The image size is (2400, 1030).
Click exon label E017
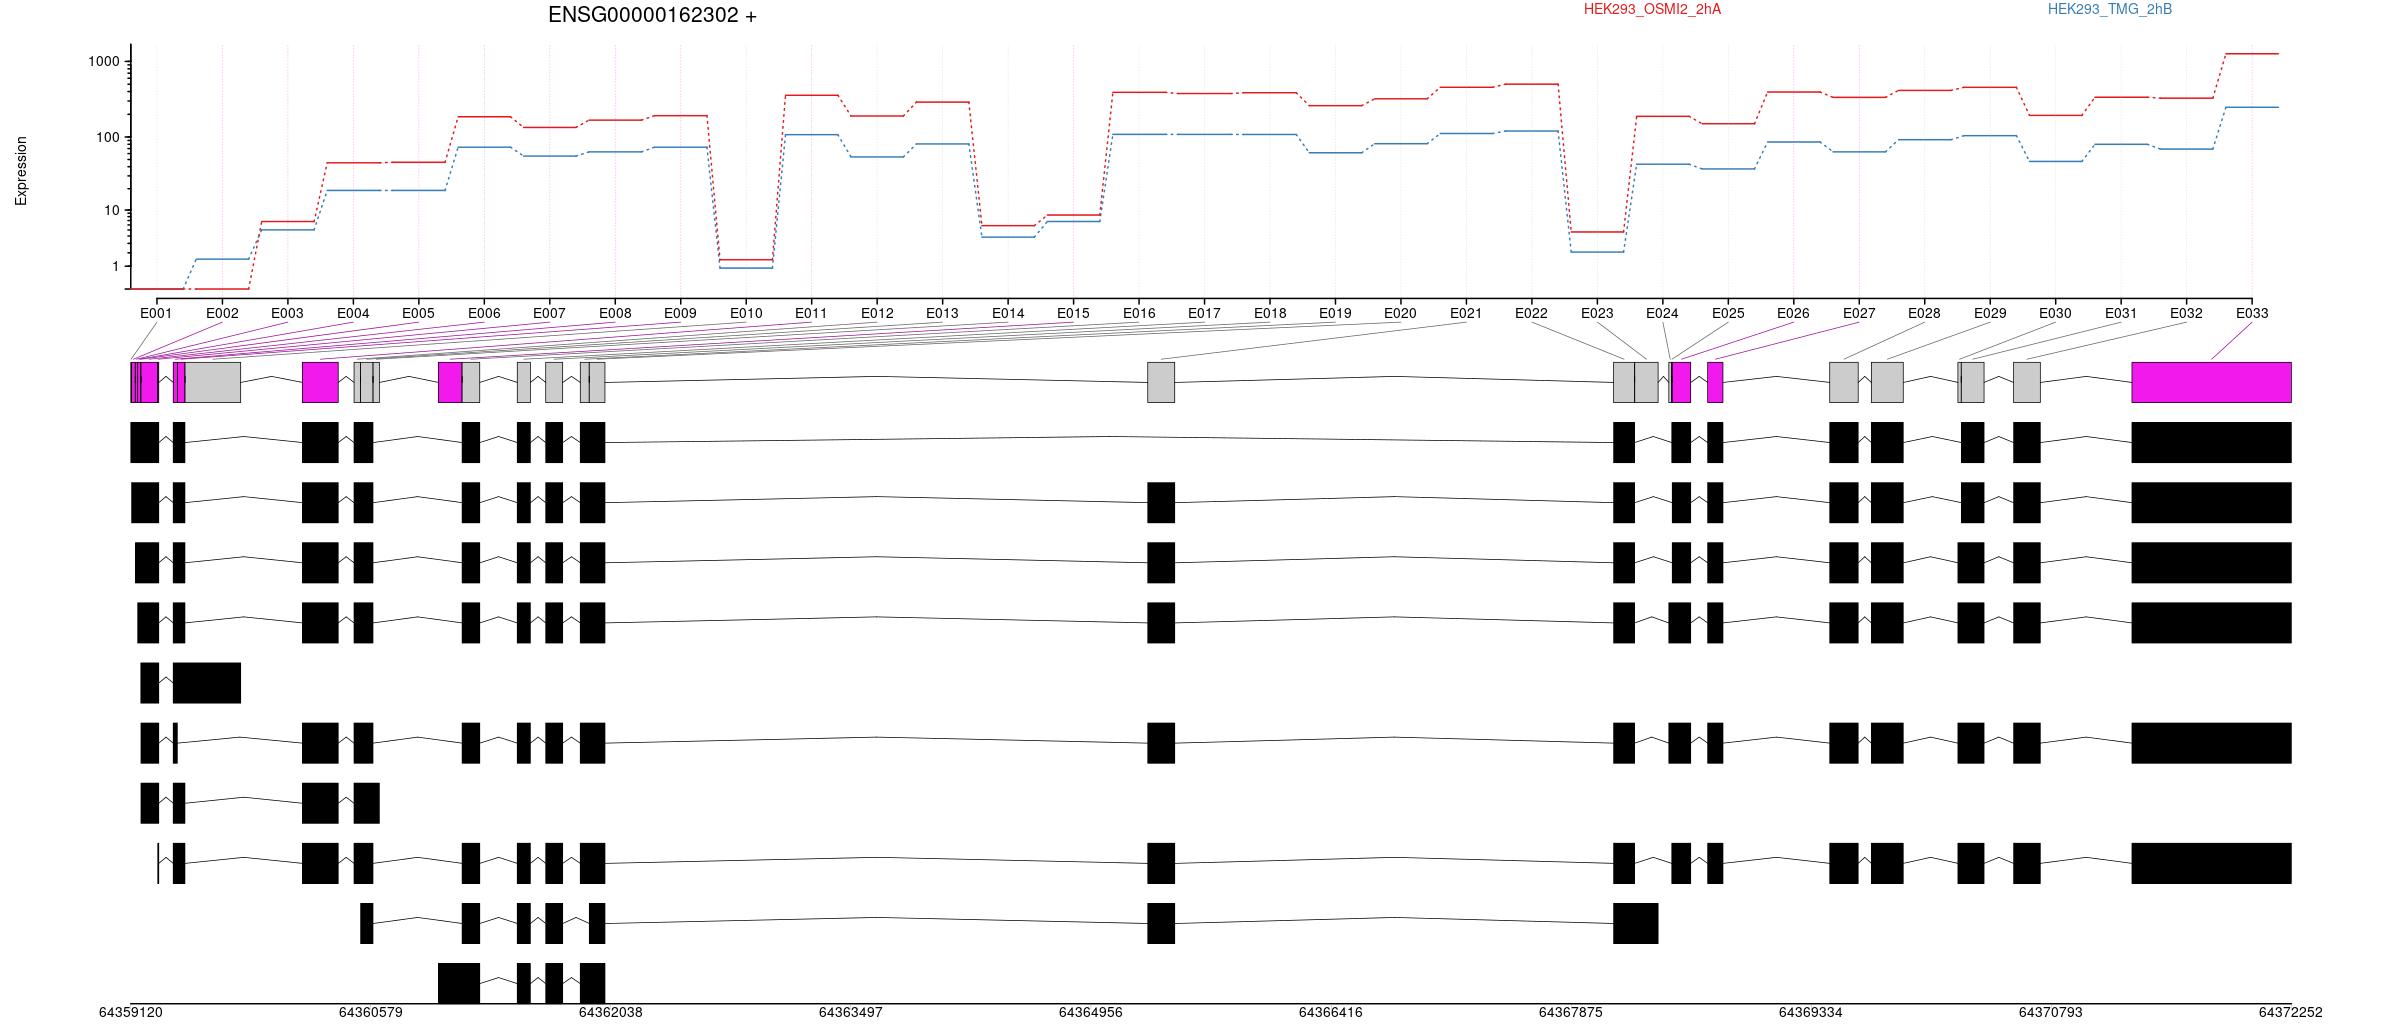click(1204, 313)
